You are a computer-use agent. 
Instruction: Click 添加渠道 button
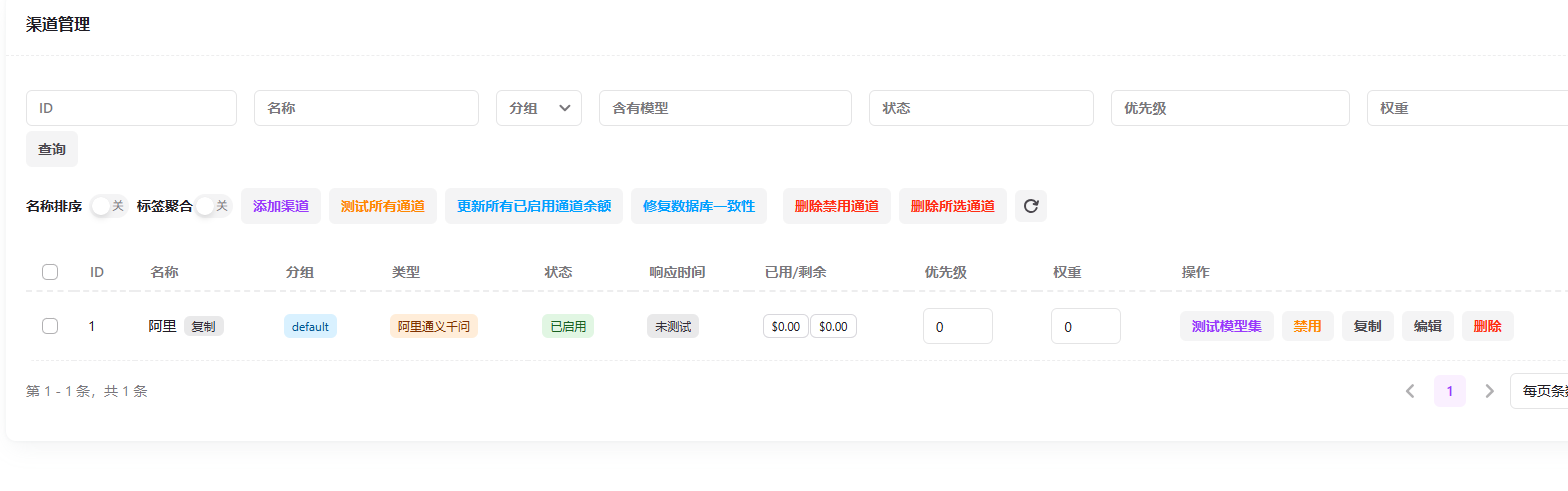pos(281,206)
